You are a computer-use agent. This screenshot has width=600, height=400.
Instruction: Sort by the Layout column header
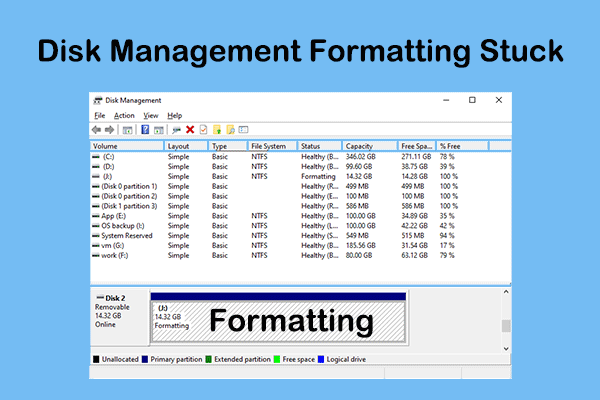point(186,146)
